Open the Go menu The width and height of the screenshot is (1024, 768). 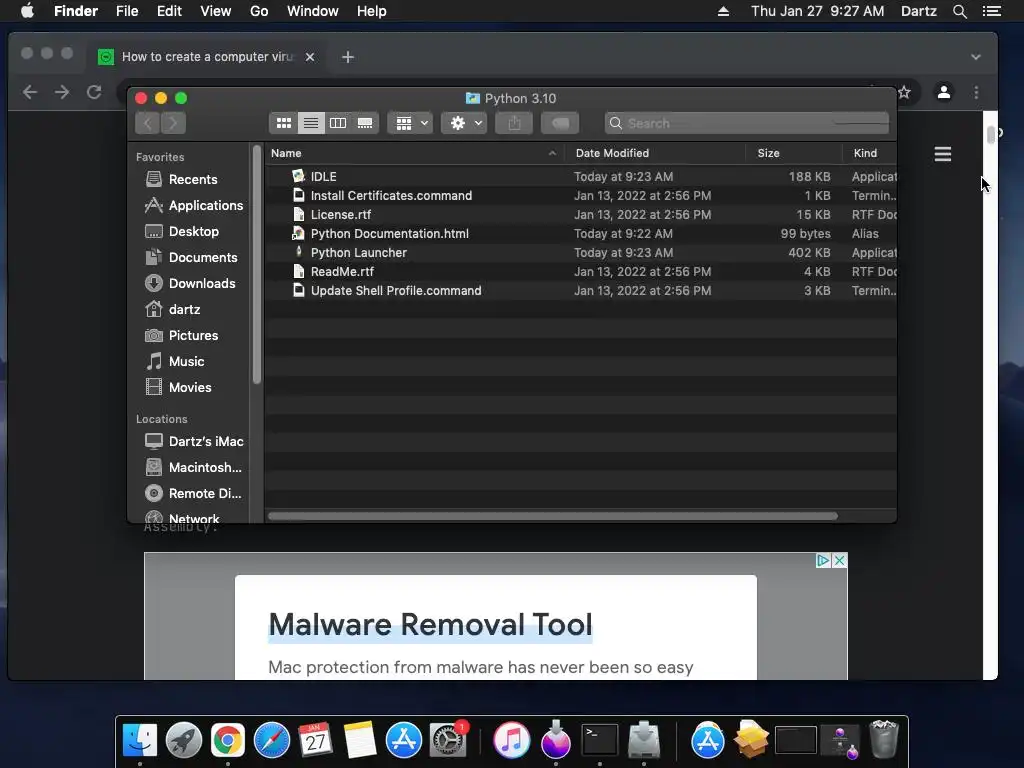click(259, 11)
